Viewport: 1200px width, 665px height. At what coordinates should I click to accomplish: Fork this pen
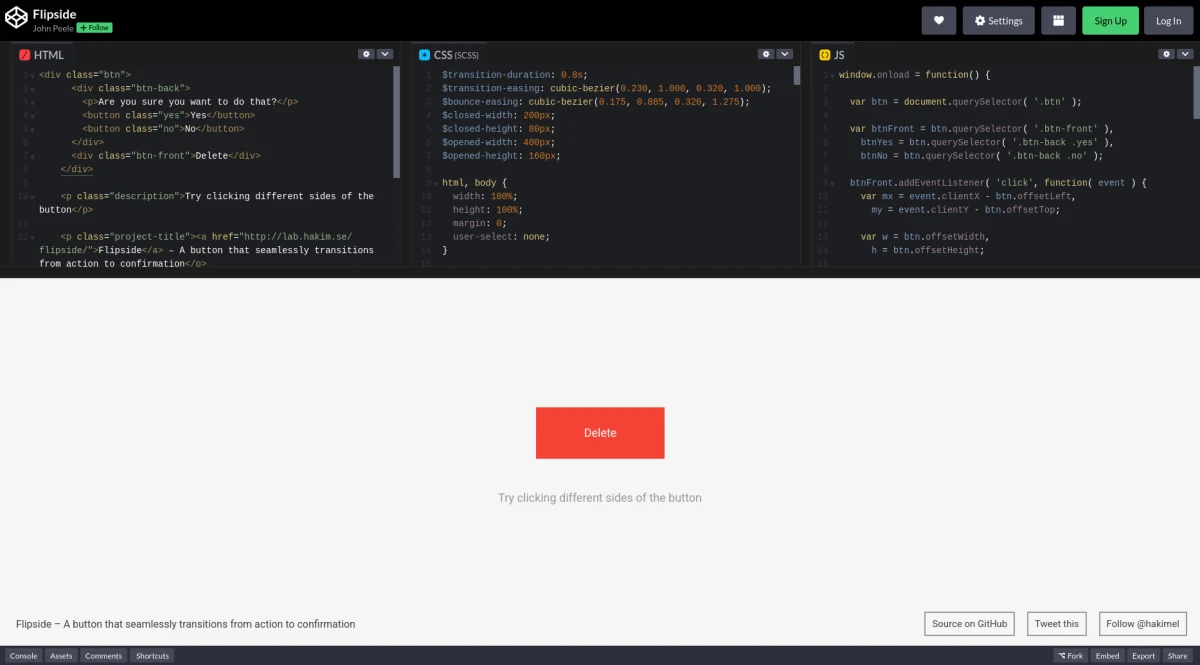click(x=1070, y=656)
